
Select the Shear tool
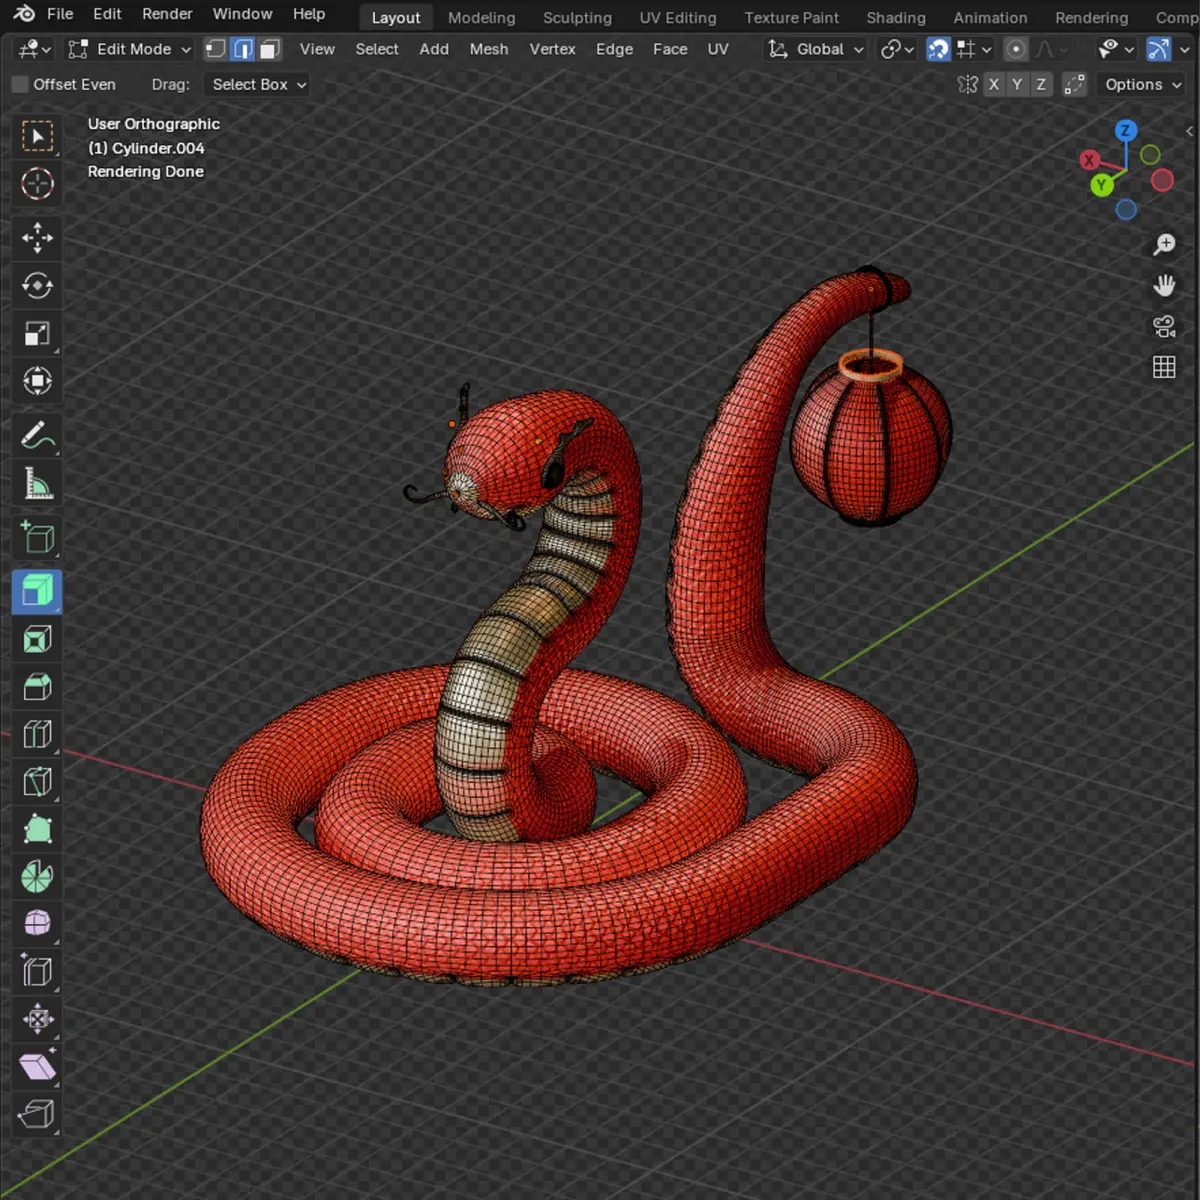pyautogui.click(x=37, y=1066)
